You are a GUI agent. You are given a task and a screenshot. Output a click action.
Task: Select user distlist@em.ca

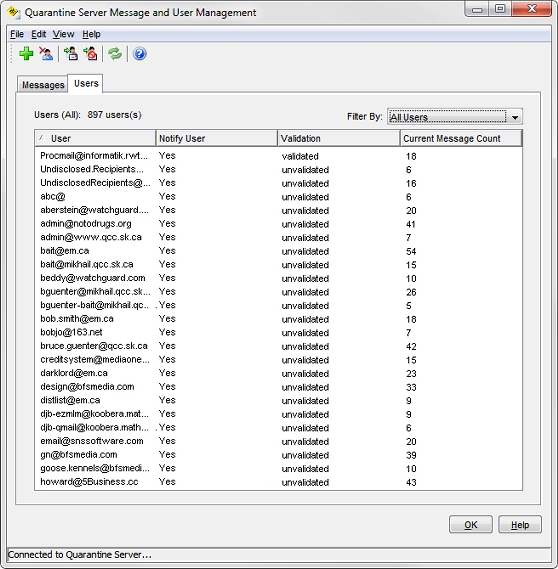[x=279, y=400]
